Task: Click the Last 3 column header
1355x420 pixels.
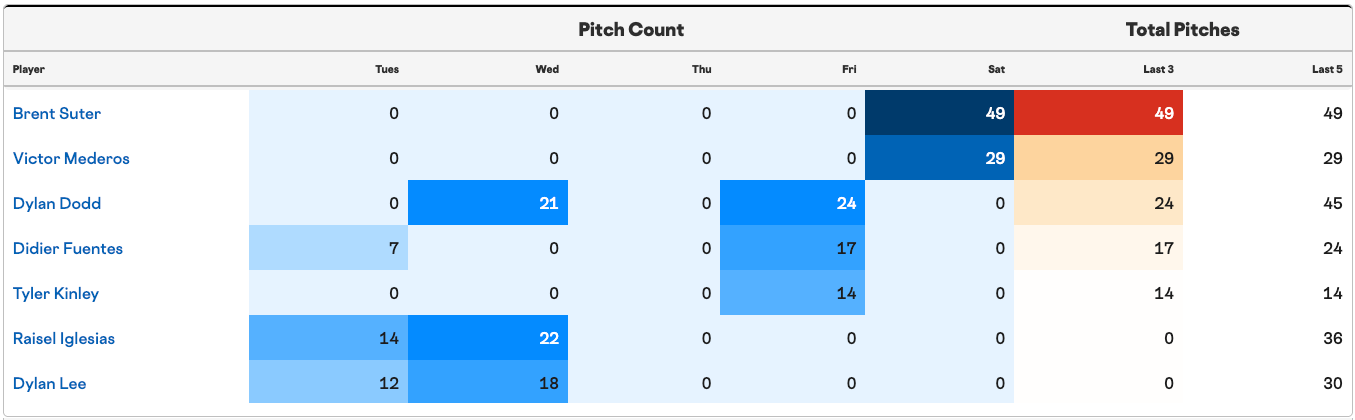Action: click(1159, 69)
